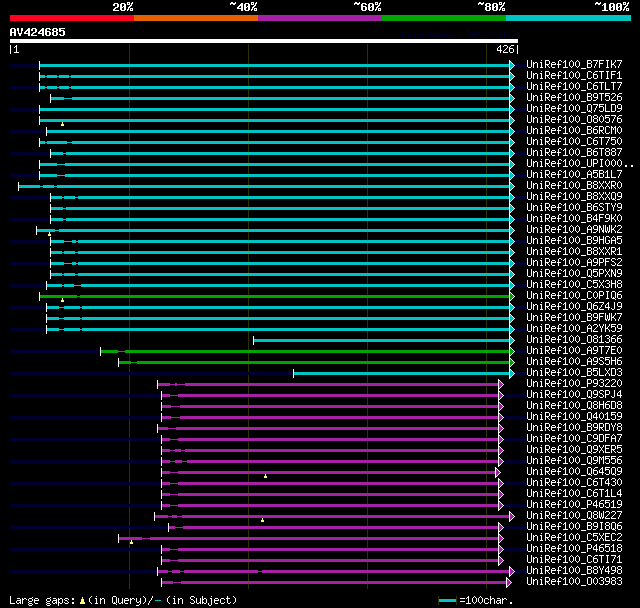Click the UniRef100_Q9XER5 label
Viewport: 640px width, 608px height.
click(574, 450)
